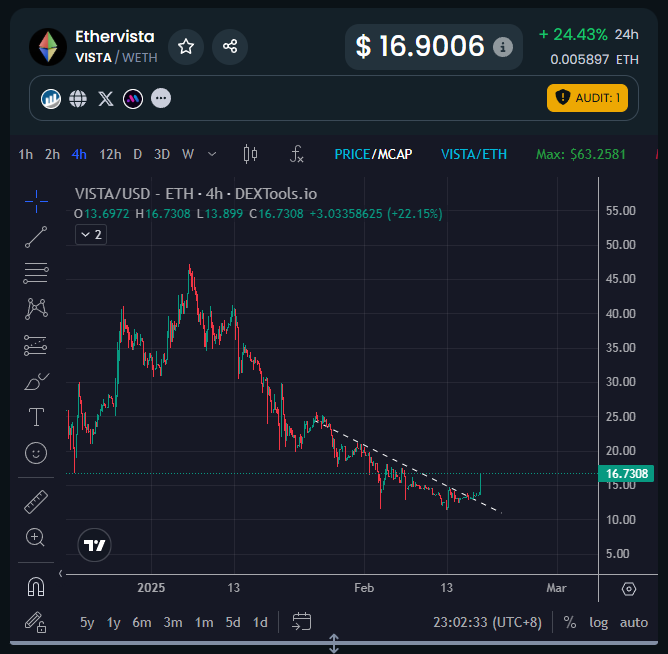The height and width of the screenshot is (654, 668).
Task: Select the horizontal lines Fibonacci tool
Action: [x=36, y=273]
